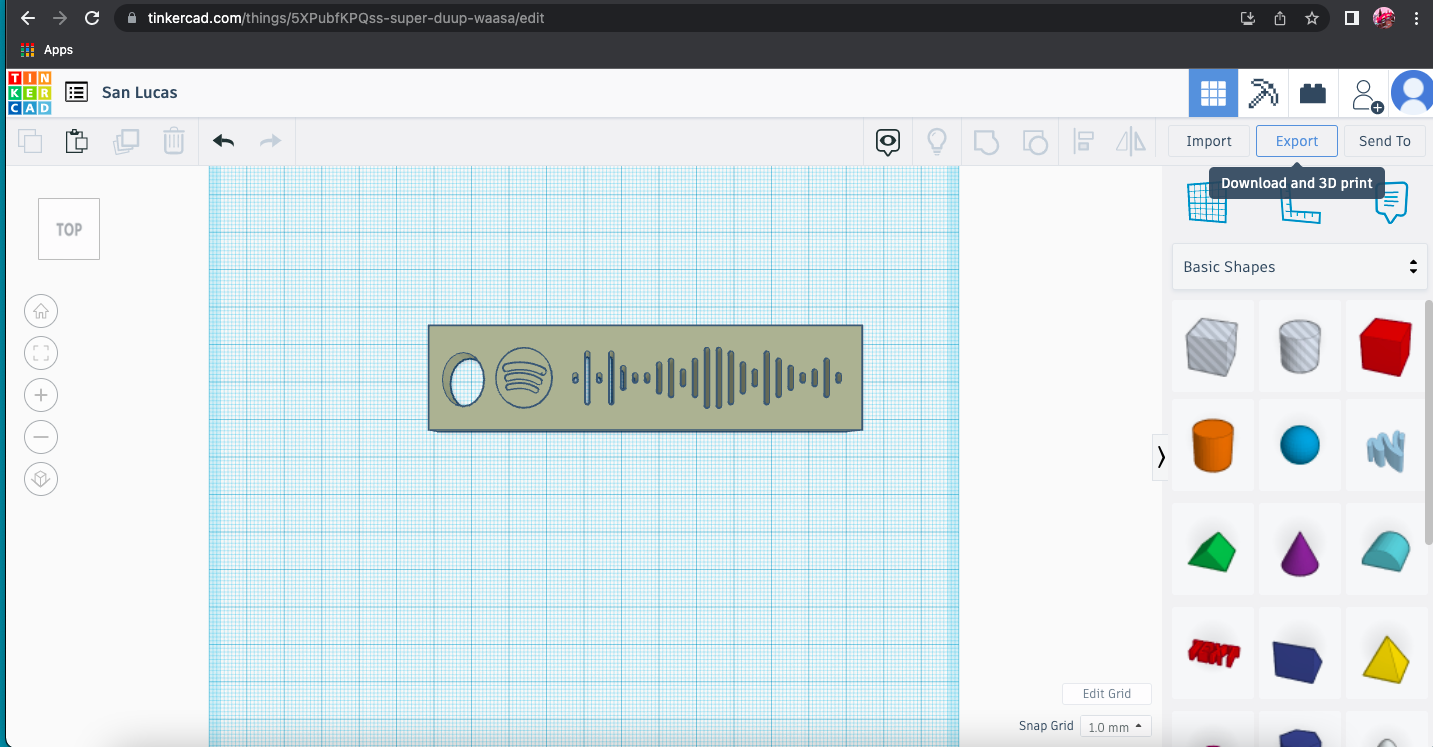
Task: Toggle the browser side panel icon
Action: [1351, 18]
